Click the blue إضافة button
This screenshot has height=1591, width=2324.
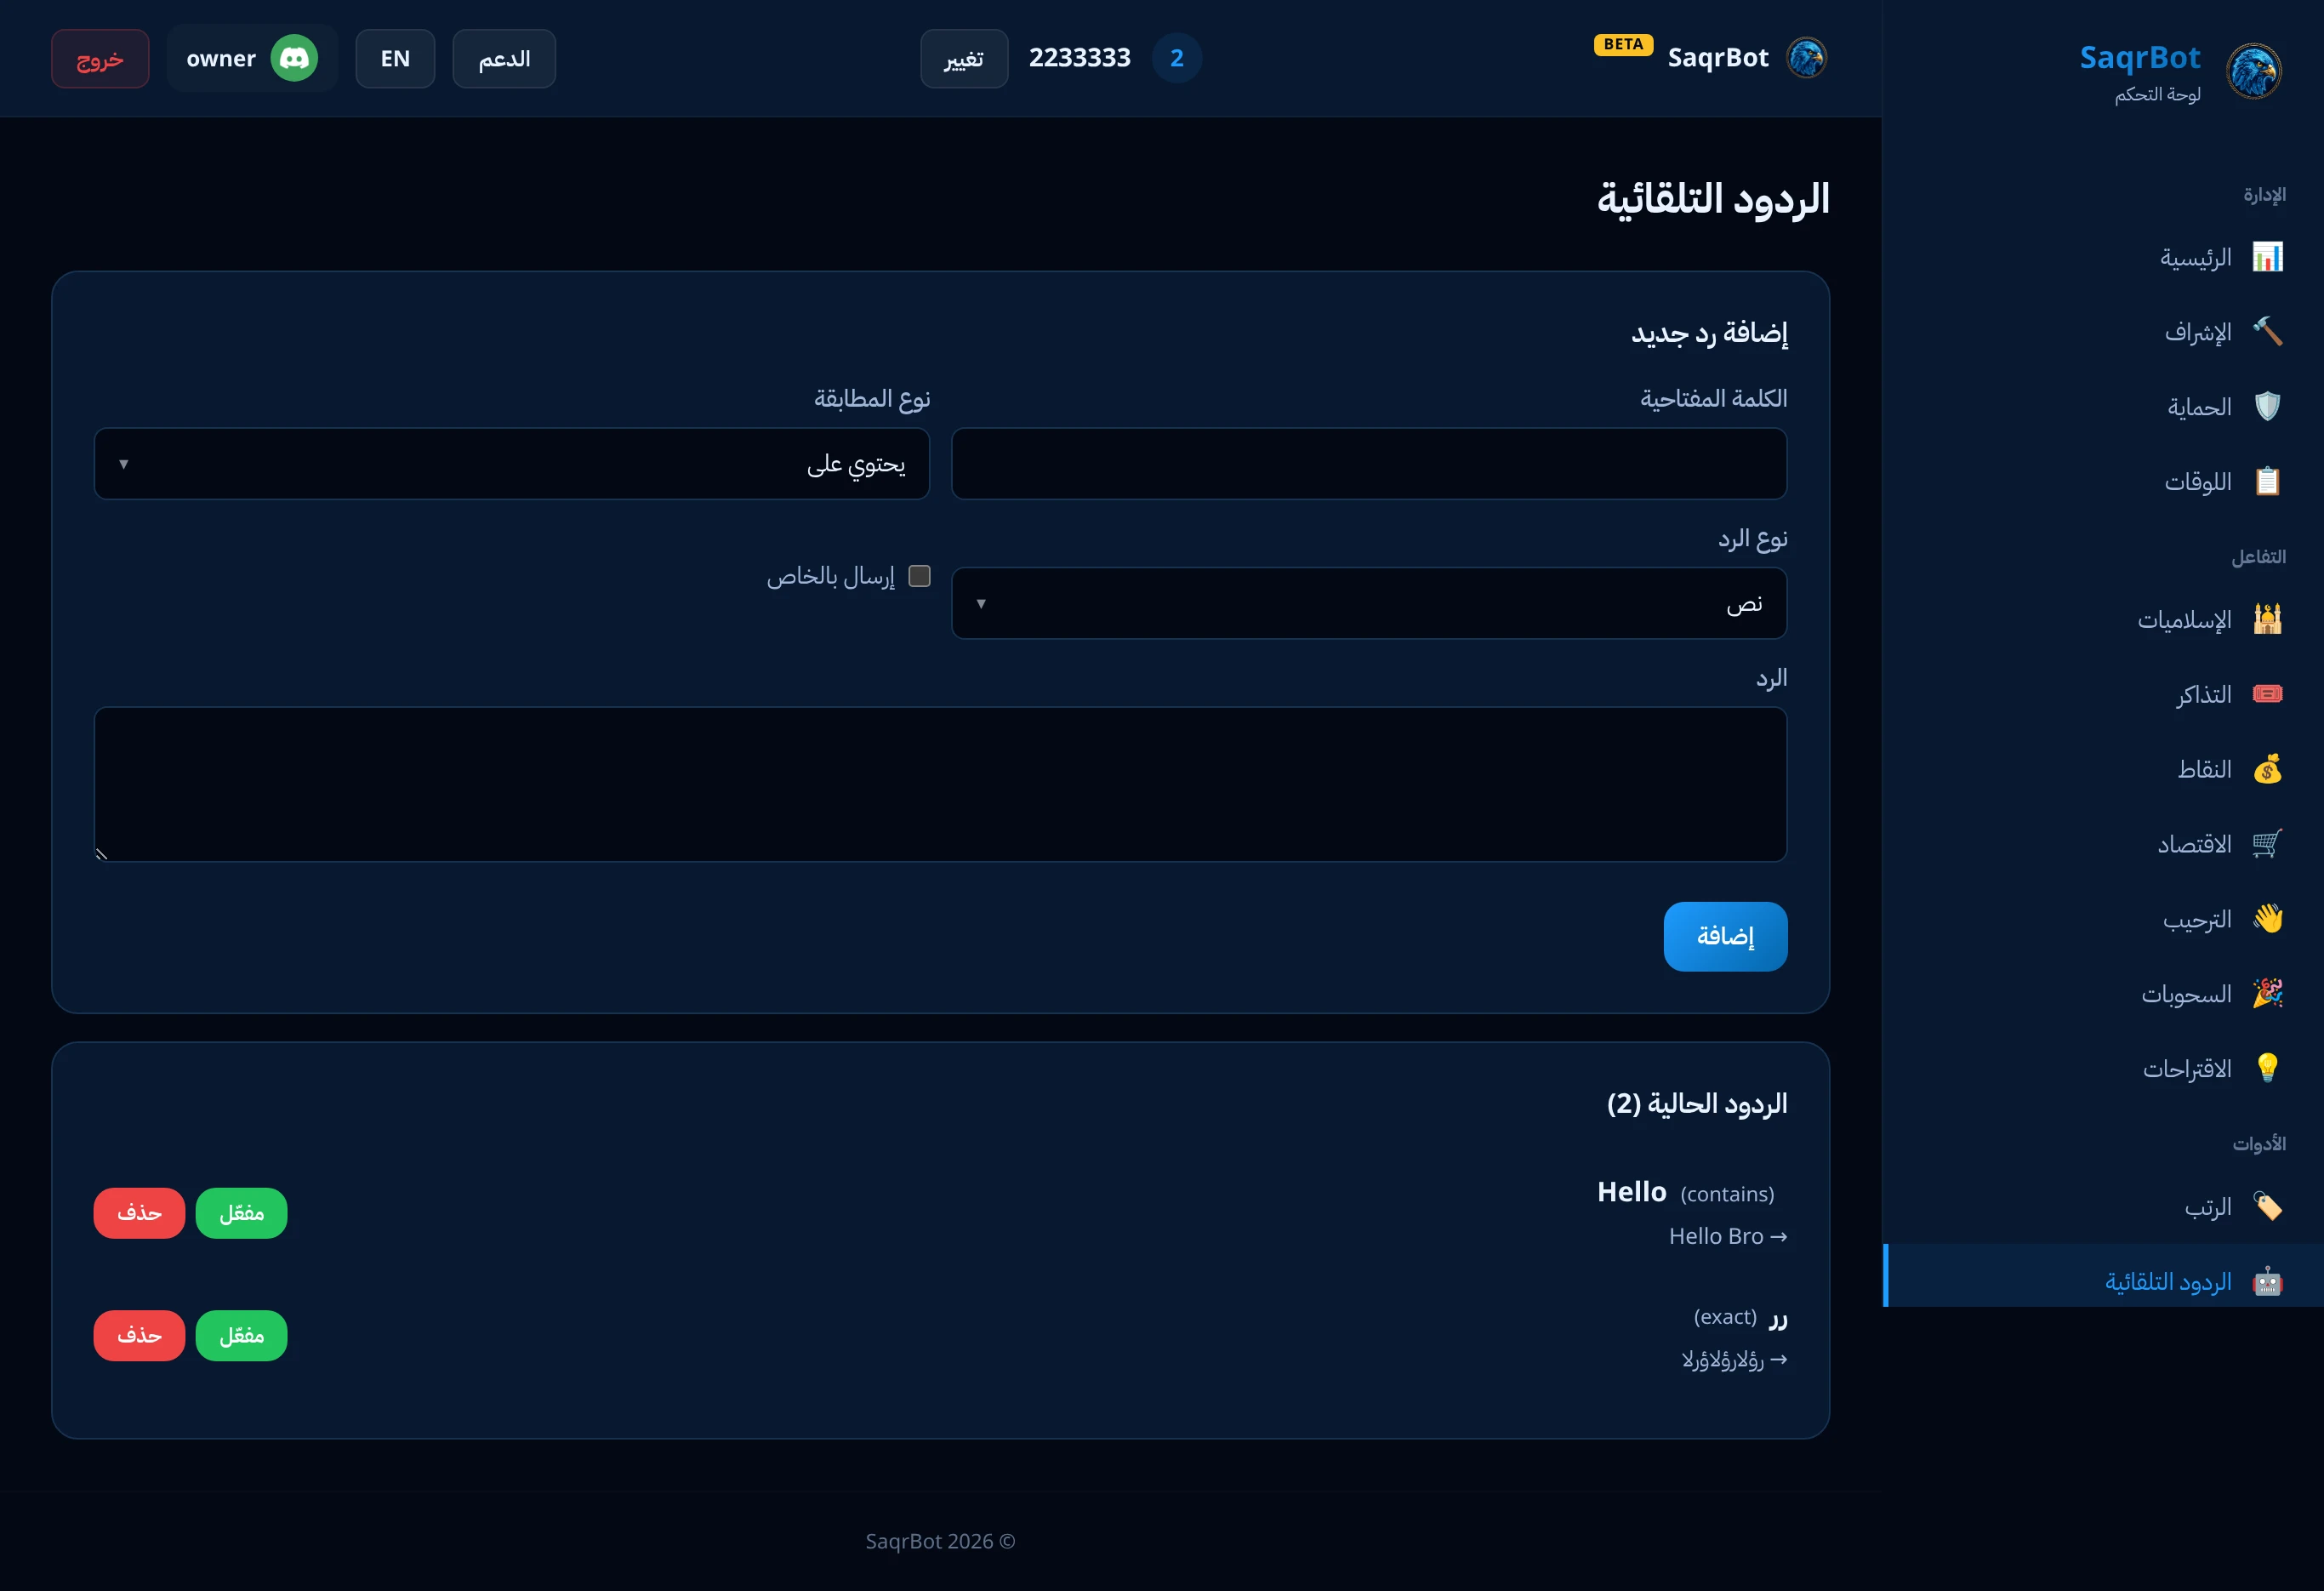pyautogui.click(x=1725, y=936)
